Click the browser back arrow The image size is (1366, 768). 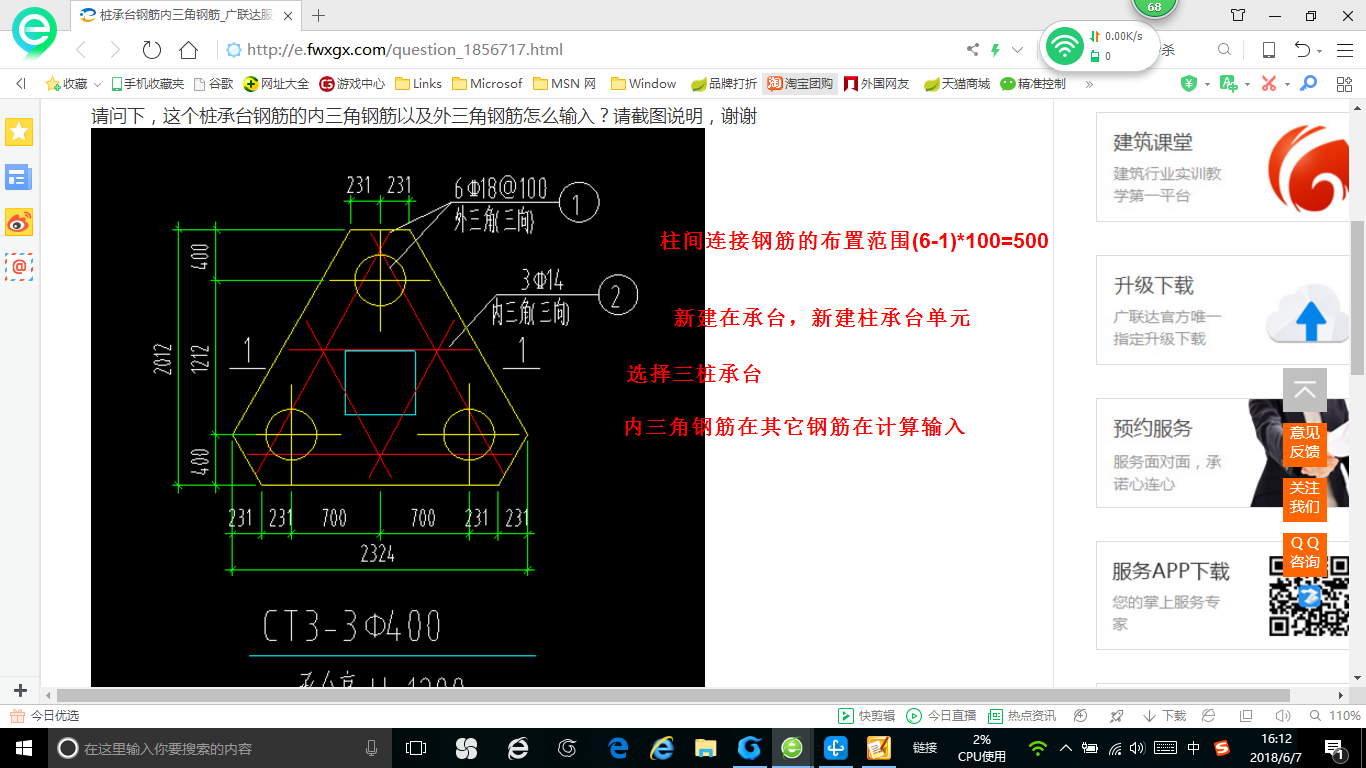(81, 50)
